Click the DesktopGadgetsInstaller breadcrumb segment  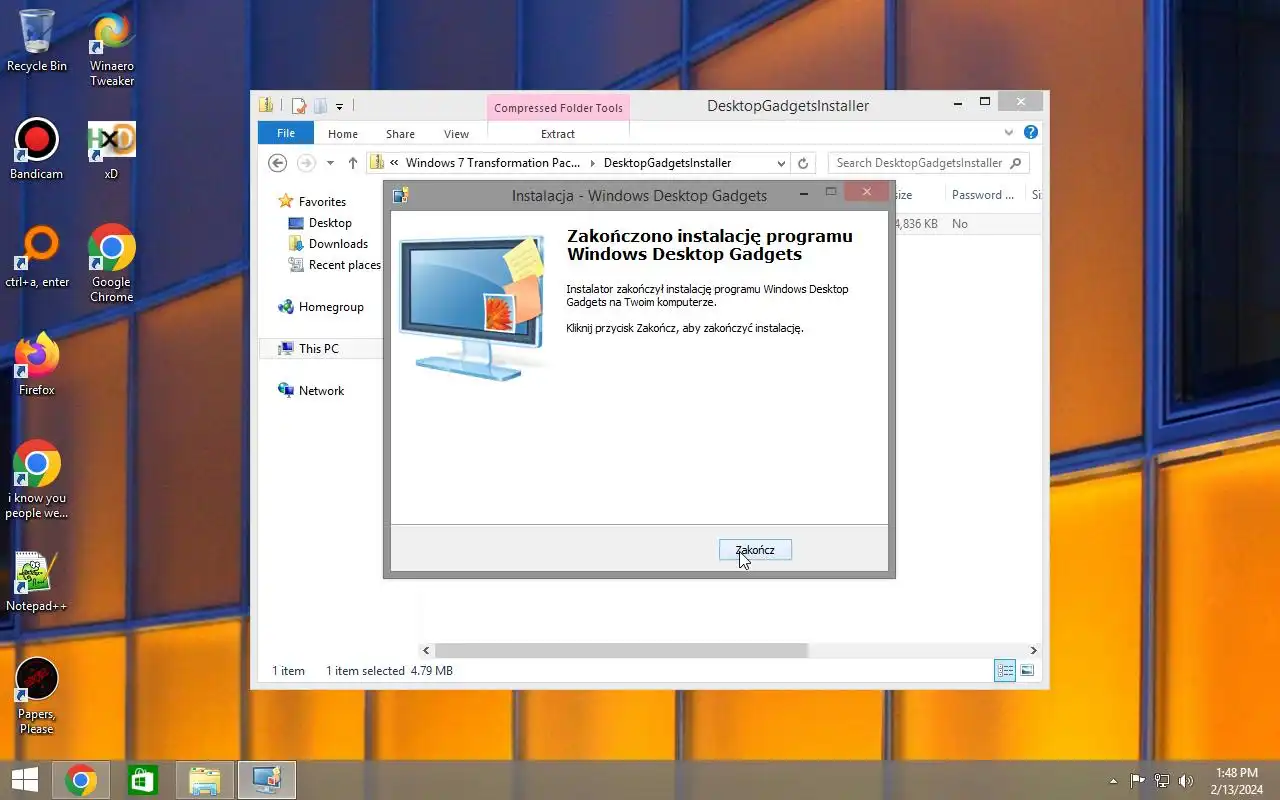667,163
